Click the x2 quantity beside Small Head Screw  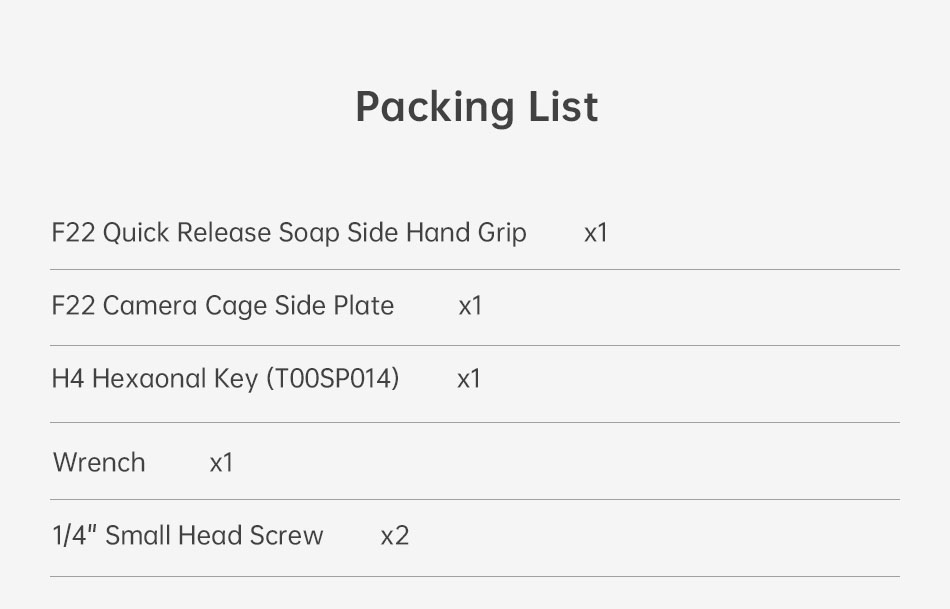(x=395, y=536)
